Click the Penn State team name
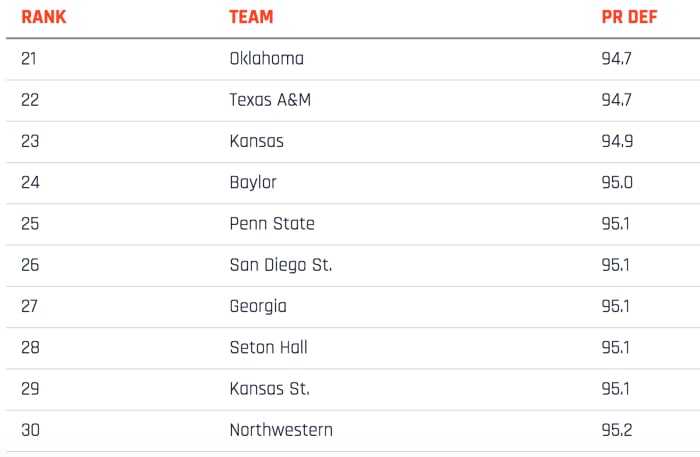700x457 pixels. pos(272,223)
